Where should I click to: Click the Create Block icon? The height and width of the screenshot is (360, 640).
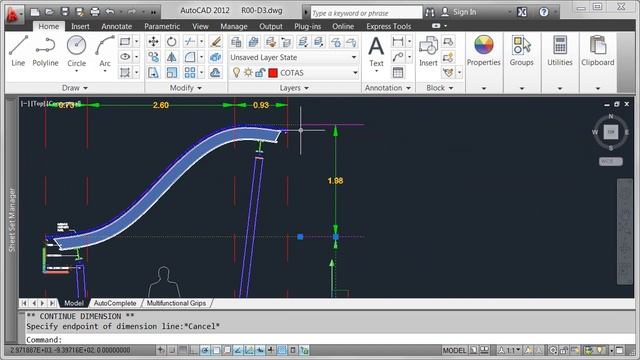point(448,41)
